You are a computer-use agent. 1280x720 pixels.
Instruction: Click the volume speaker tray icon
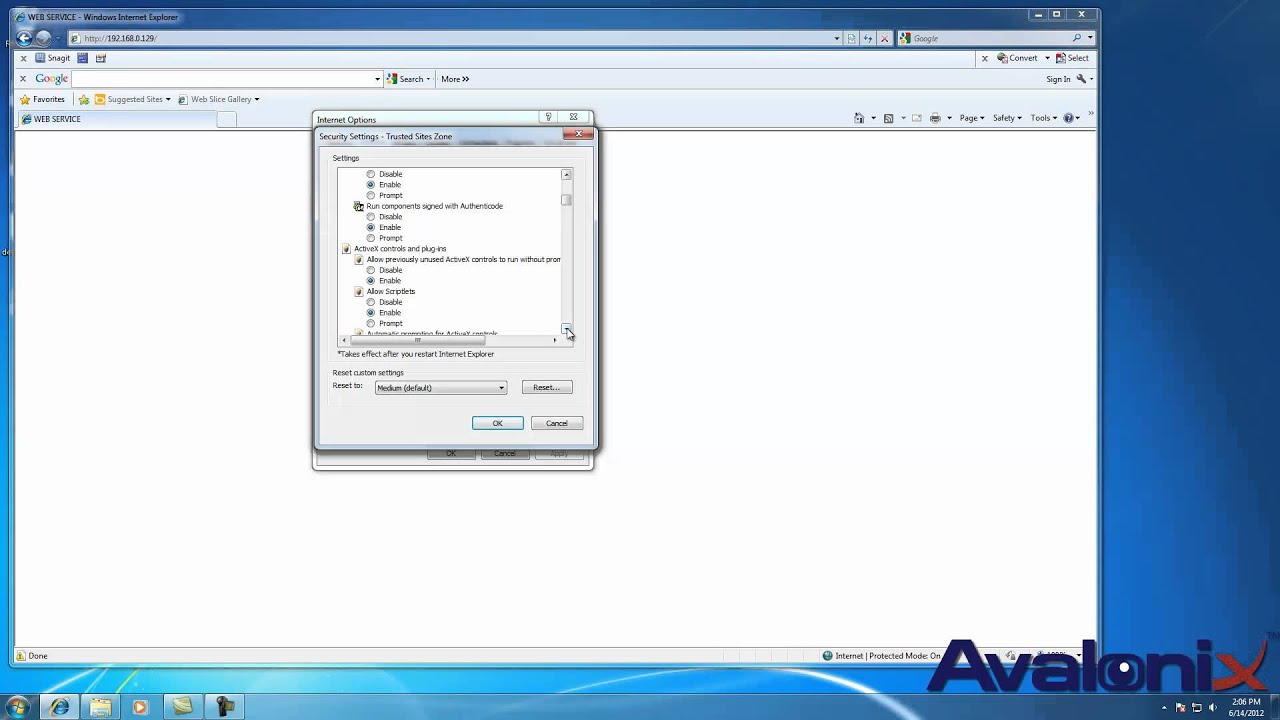tap(1212, 707)
